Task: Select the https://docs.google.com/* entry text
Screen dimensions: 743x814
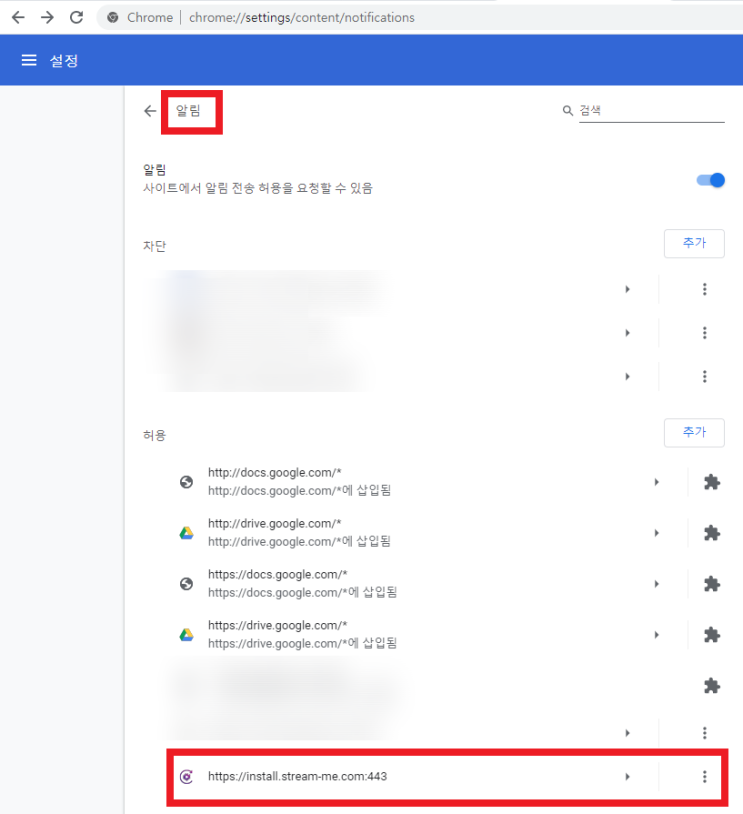Action: (x=278, y=574)
